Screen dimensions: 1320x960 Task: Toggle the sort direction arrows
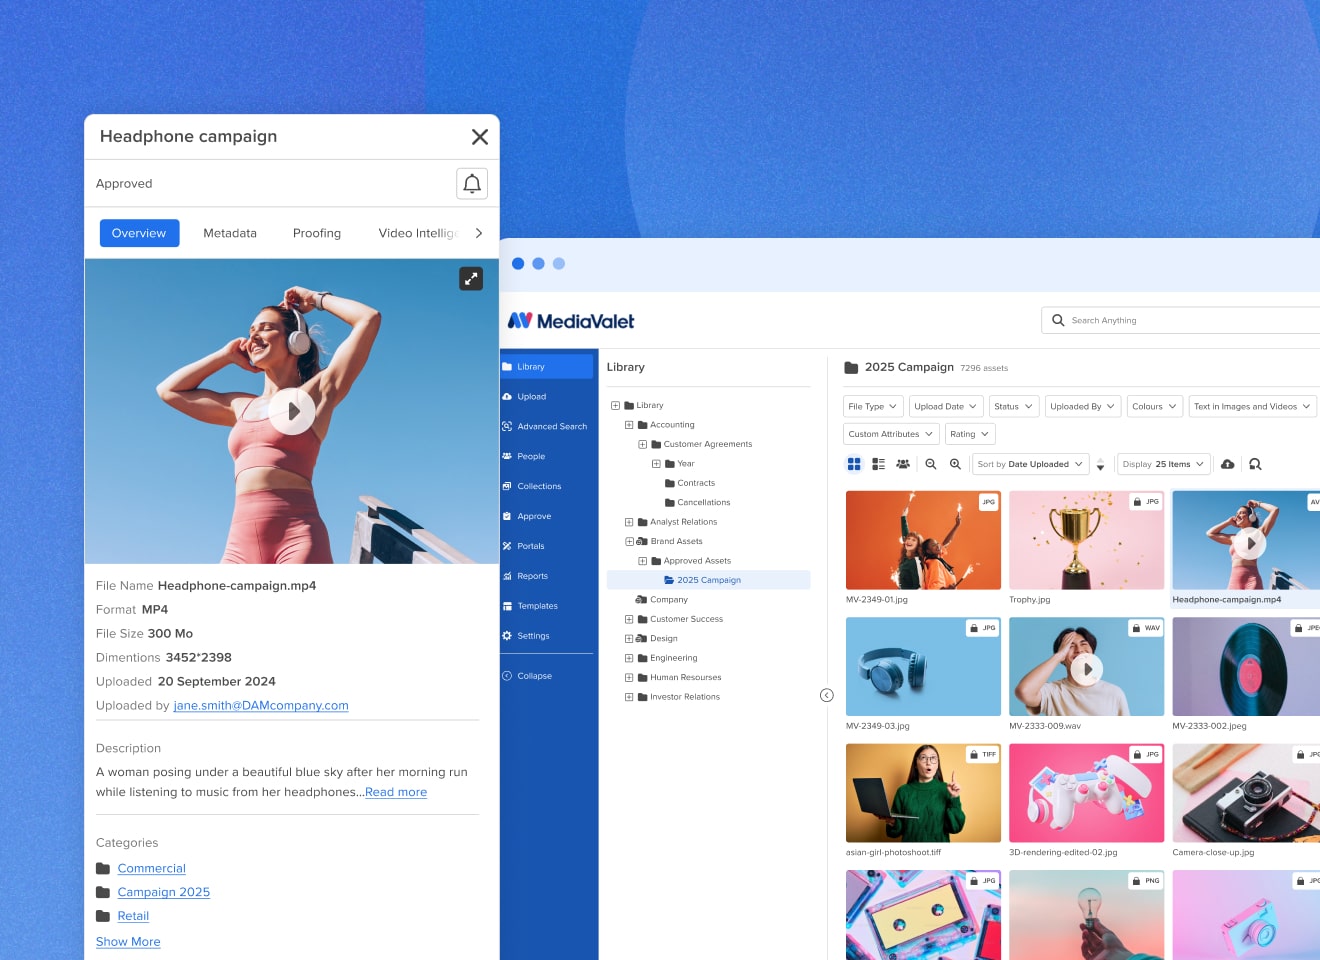(x=1100, y=465)
